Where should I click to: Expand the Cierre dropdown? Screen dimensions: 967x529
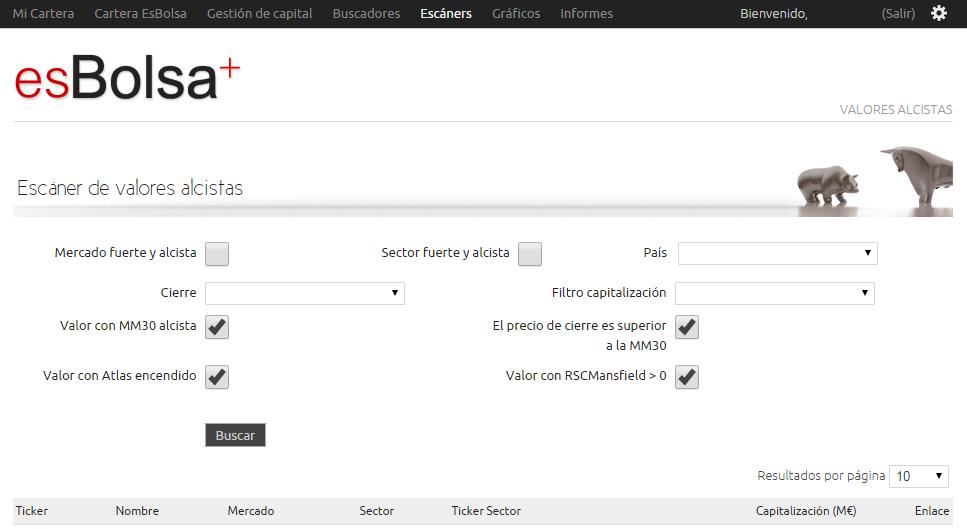(304, 294)
